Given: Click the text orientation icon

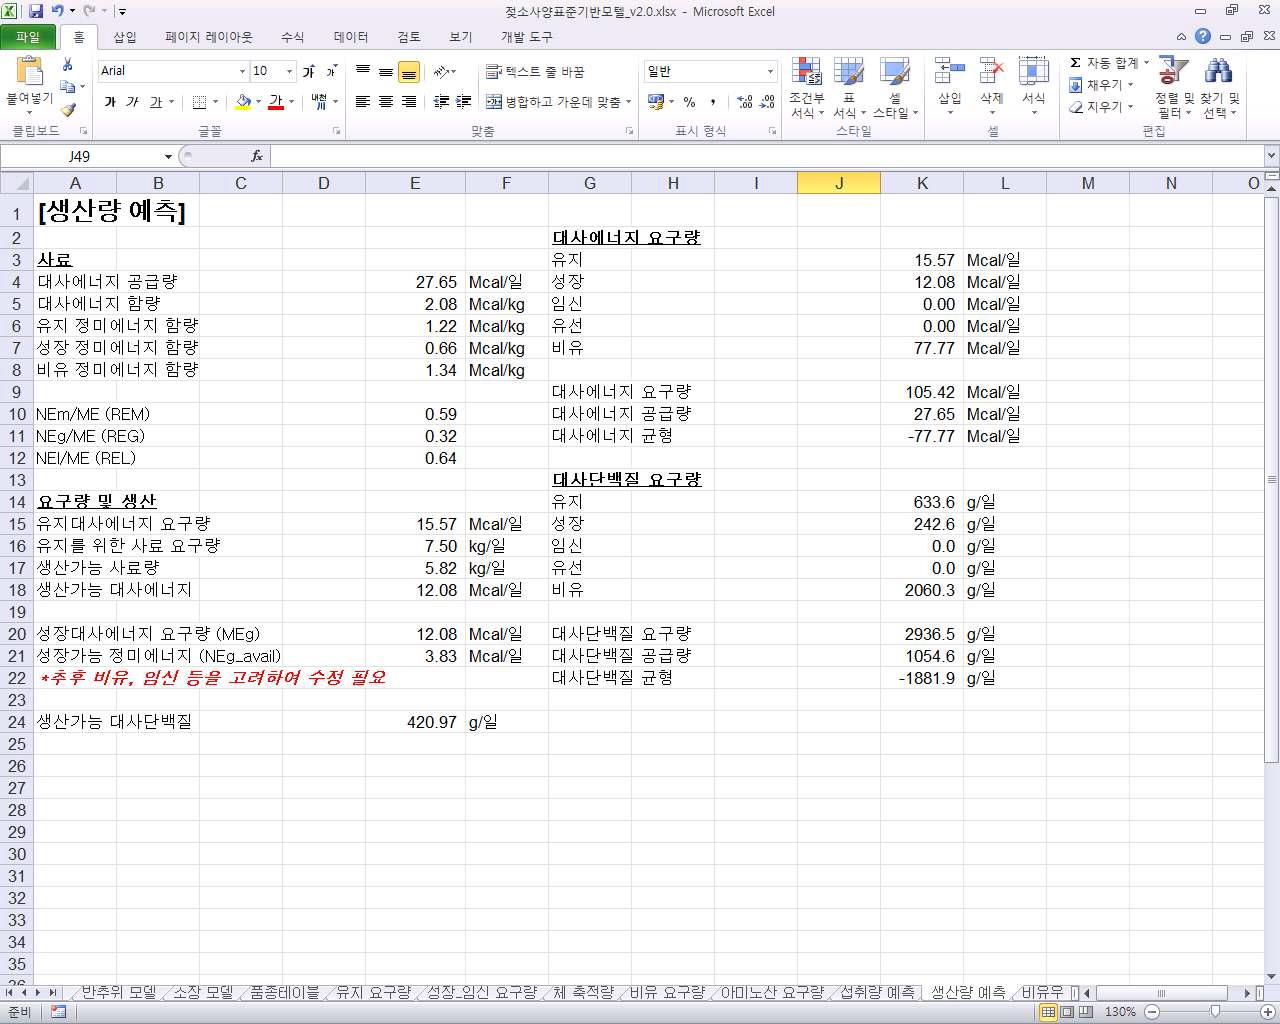Looking at the screenshot, I should tap(441, 72).
